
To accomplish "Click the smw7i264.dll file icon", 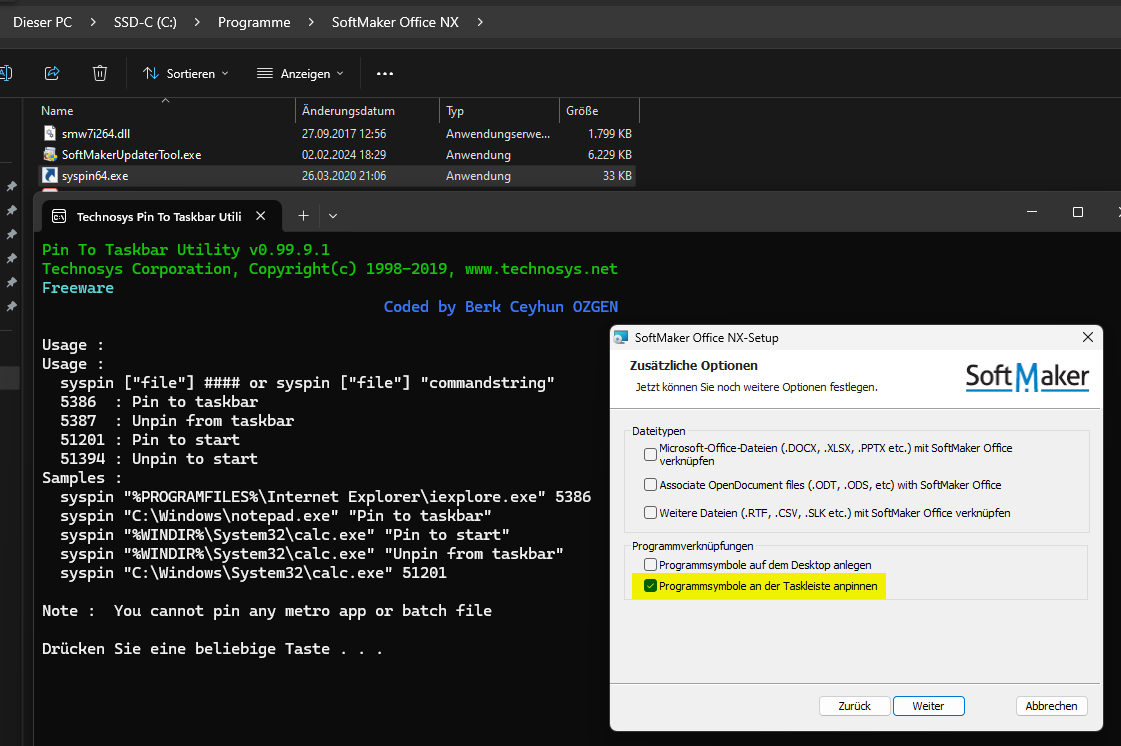I will 49,133.
